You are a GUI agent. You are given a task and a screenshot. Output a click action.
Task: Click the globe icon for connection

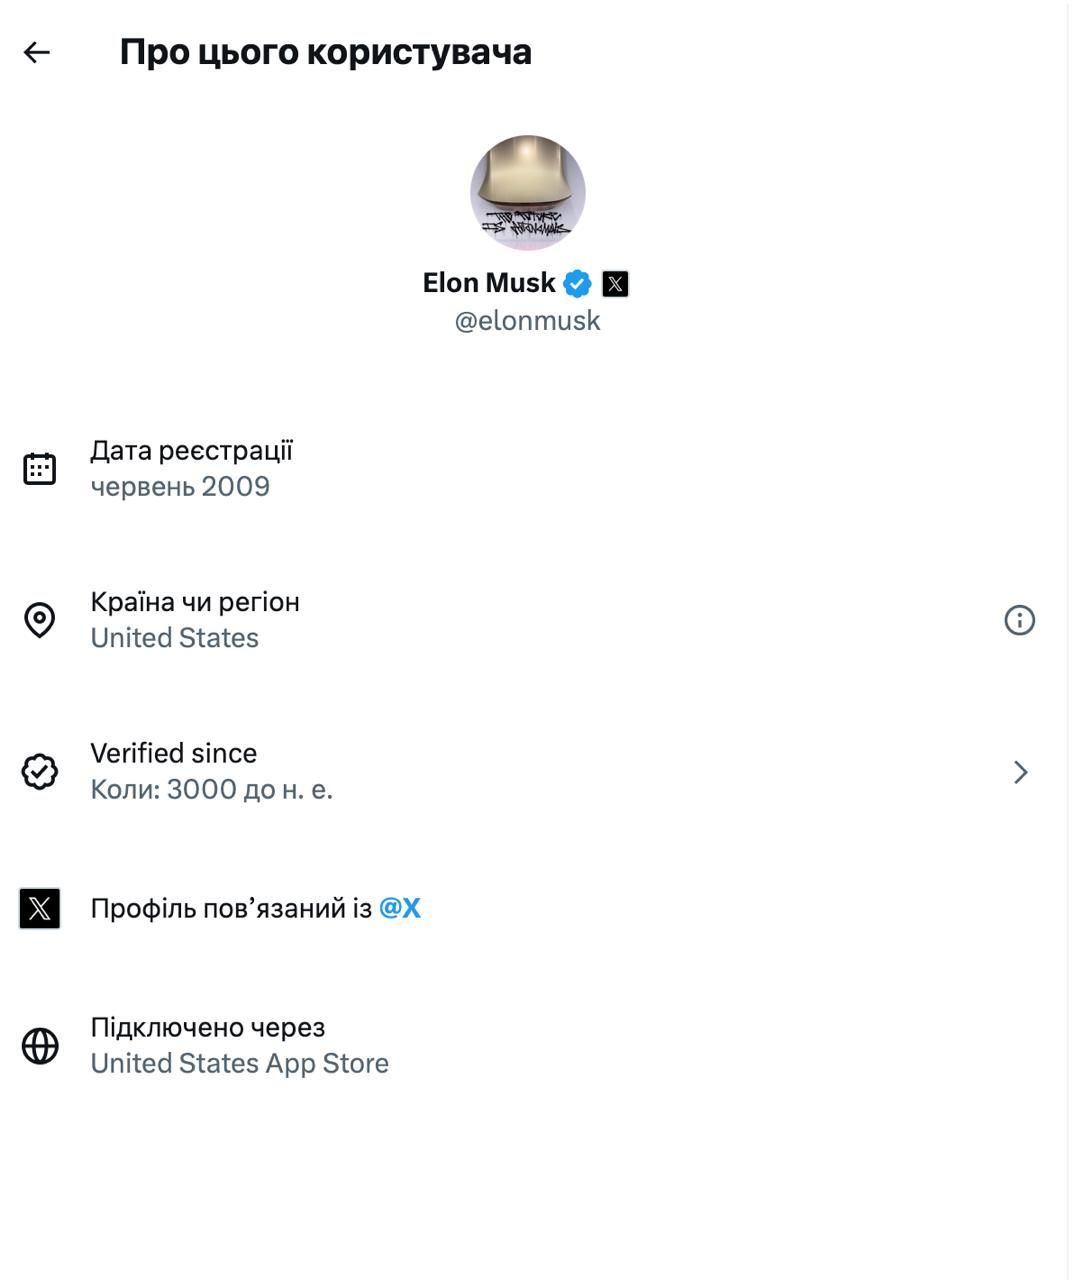point(40,1046)
